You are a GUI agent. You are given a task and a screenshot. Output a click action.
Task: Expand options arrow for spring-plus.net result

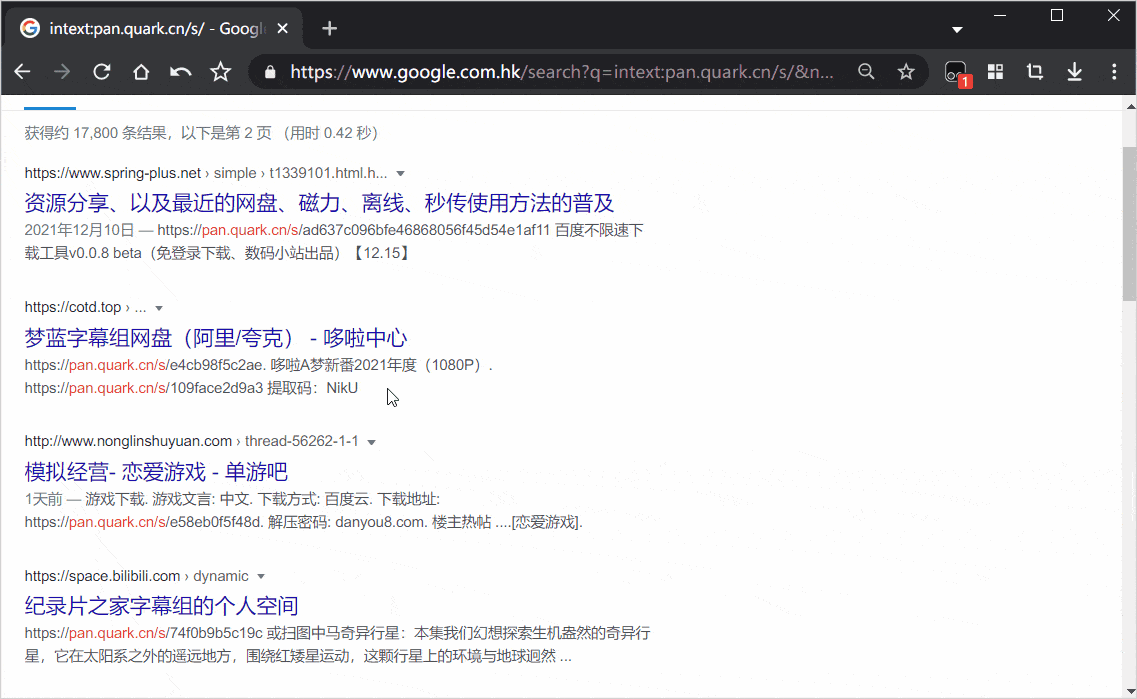pos(400,173)
